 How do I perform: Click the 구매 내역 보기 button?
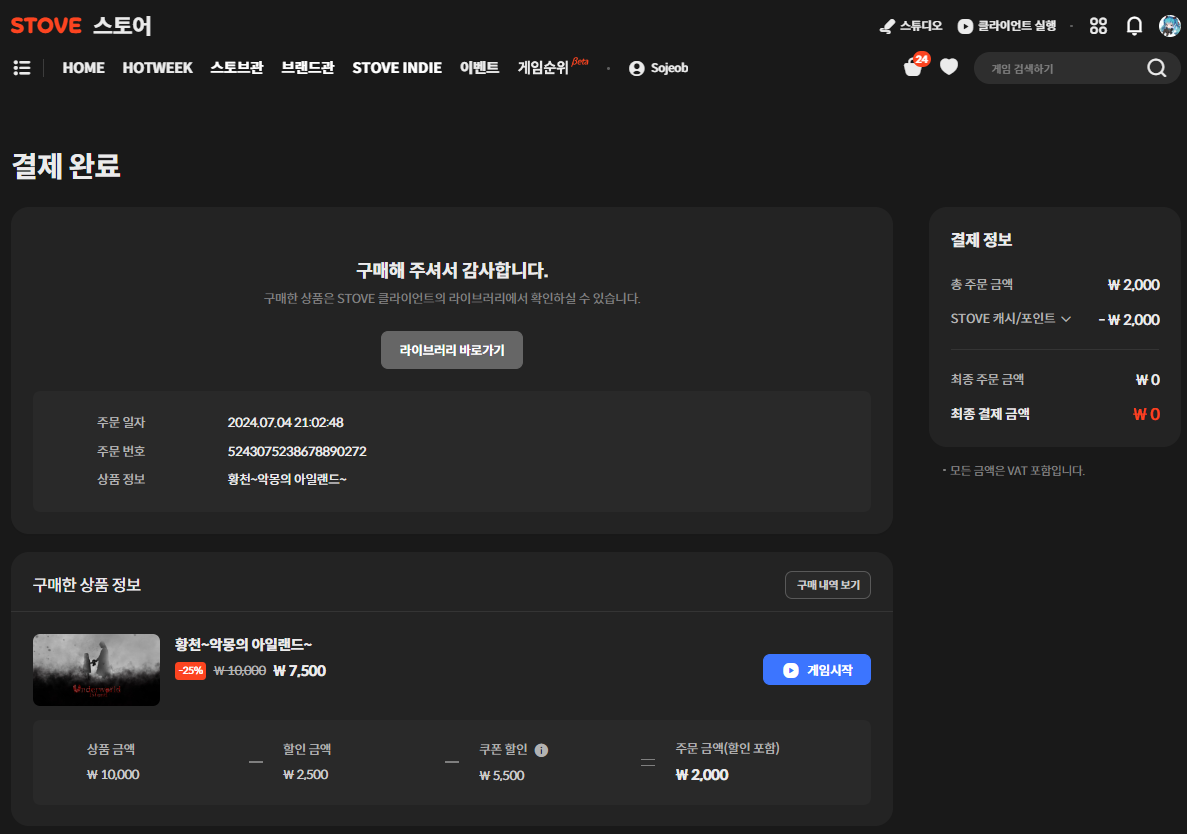[828, 585]
